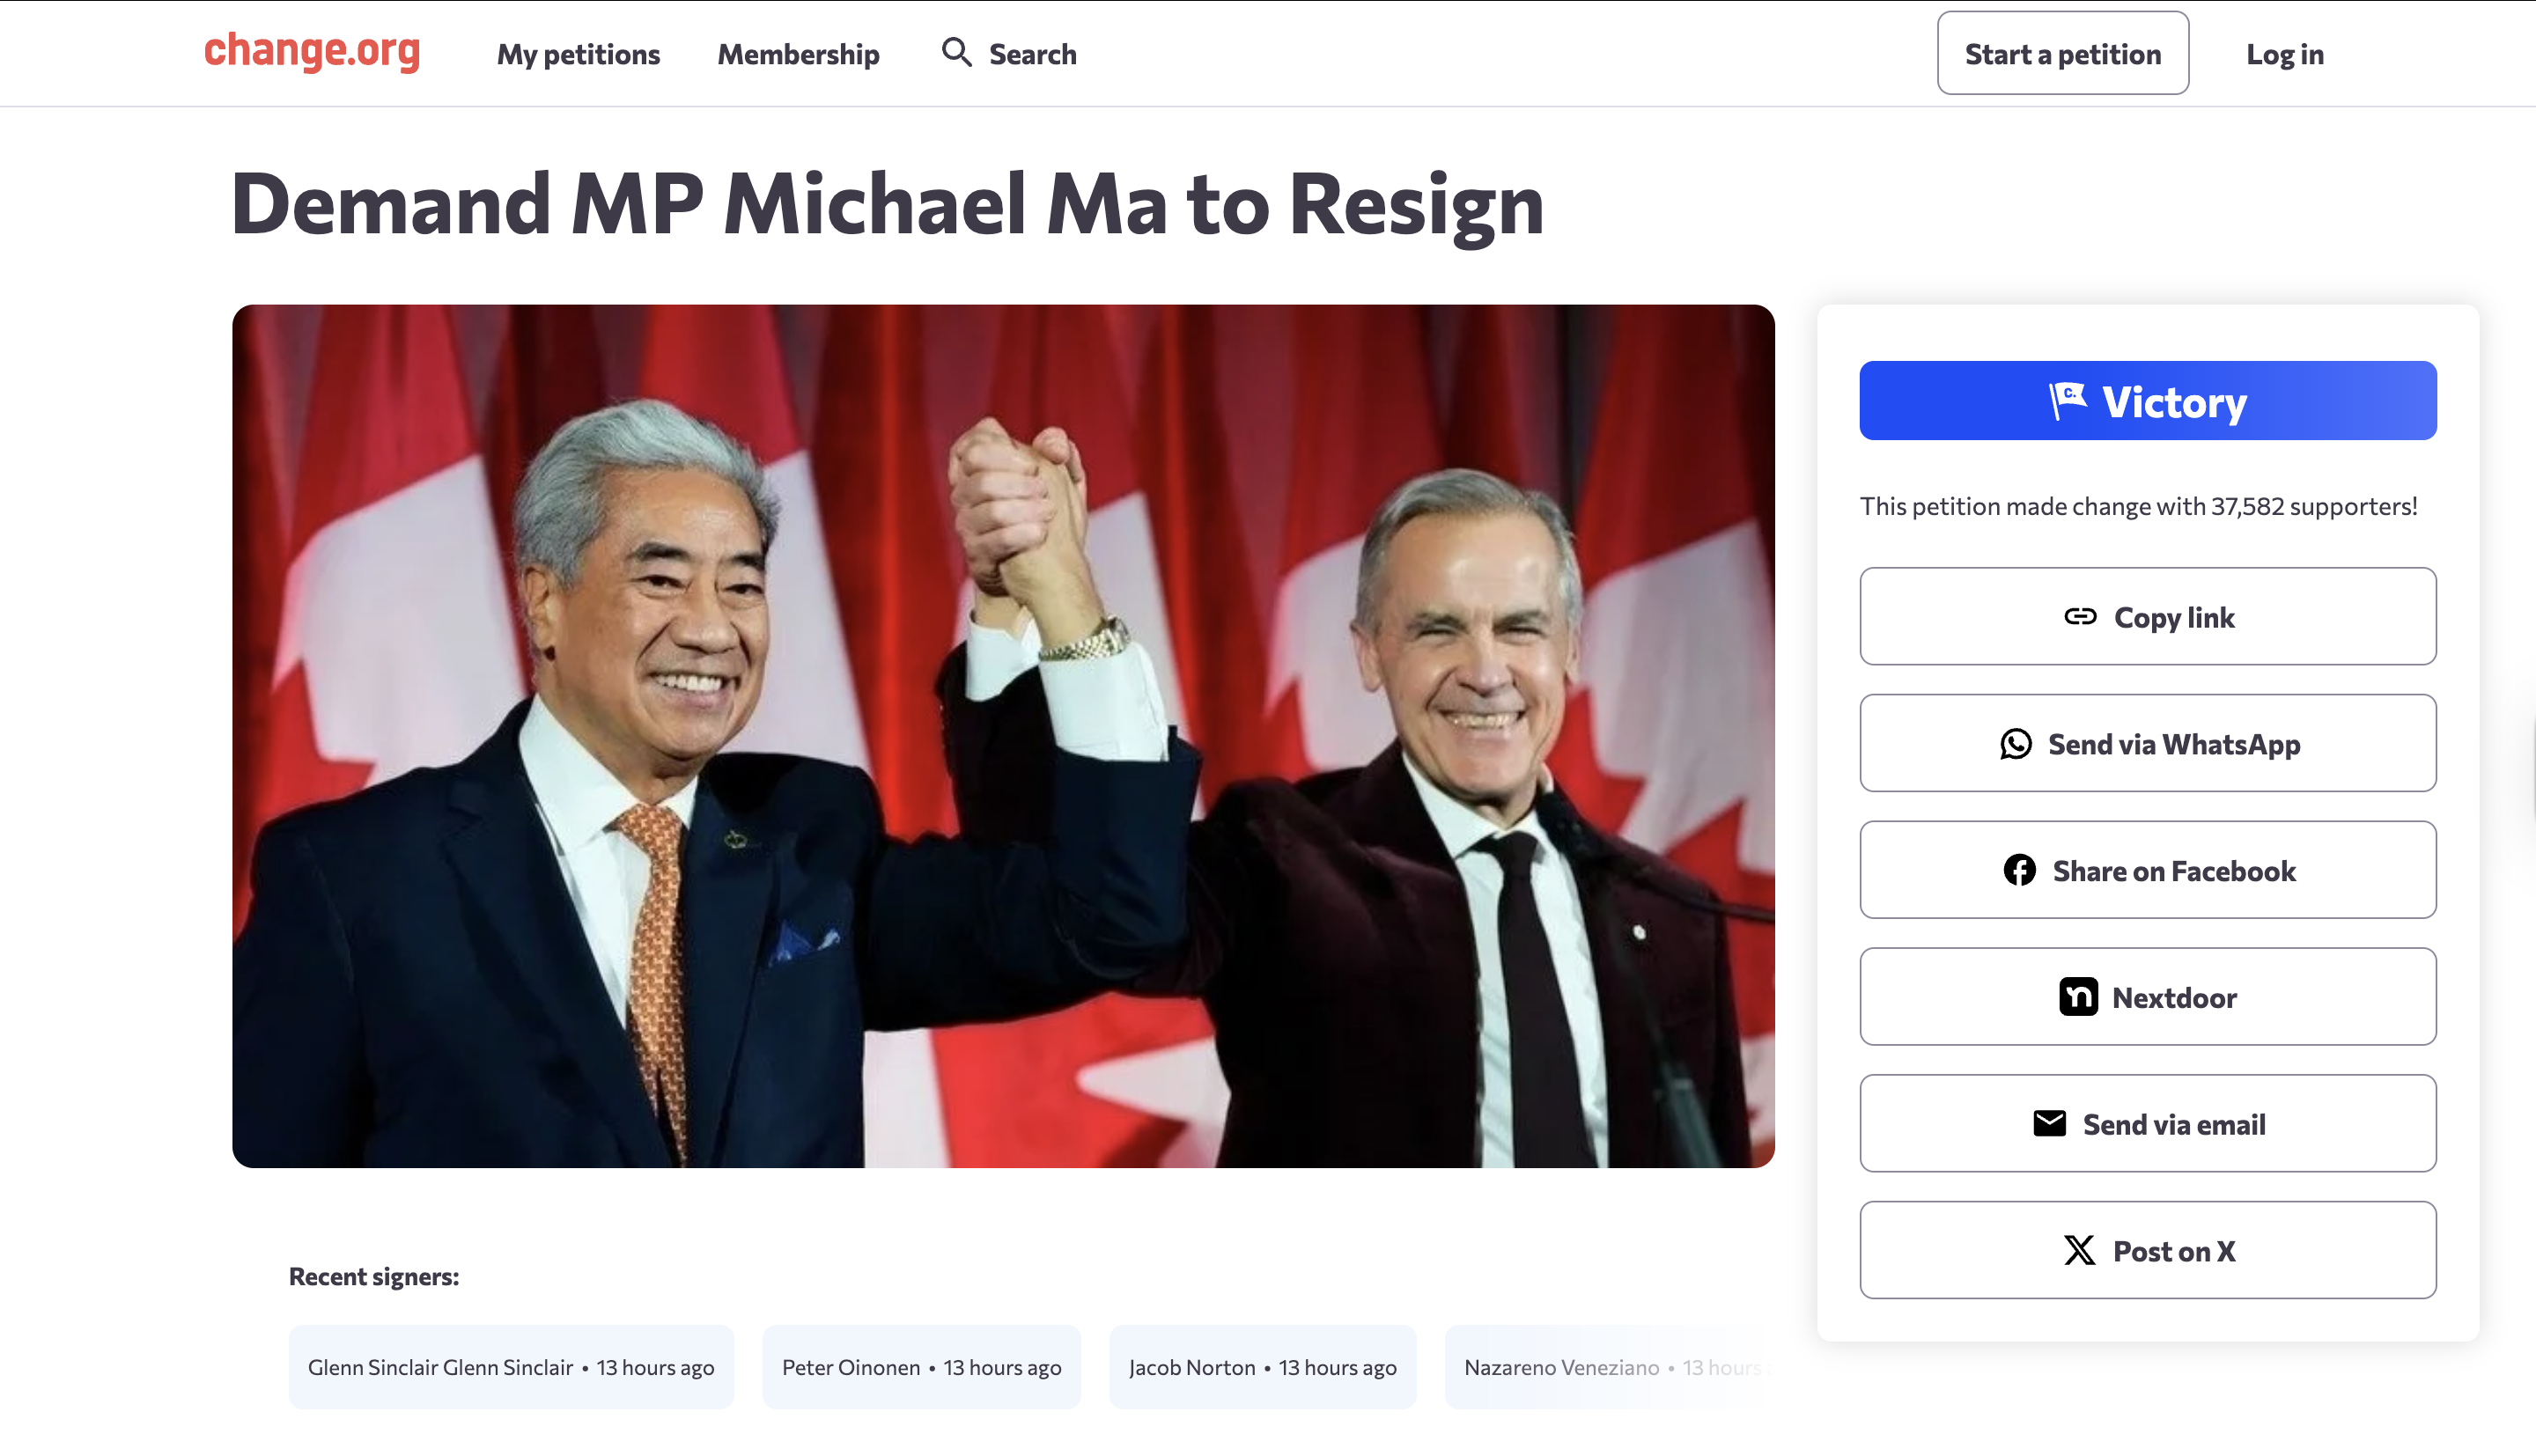Share petition via Send via WhatsApp
2536x1456 pixels.
2173,744
